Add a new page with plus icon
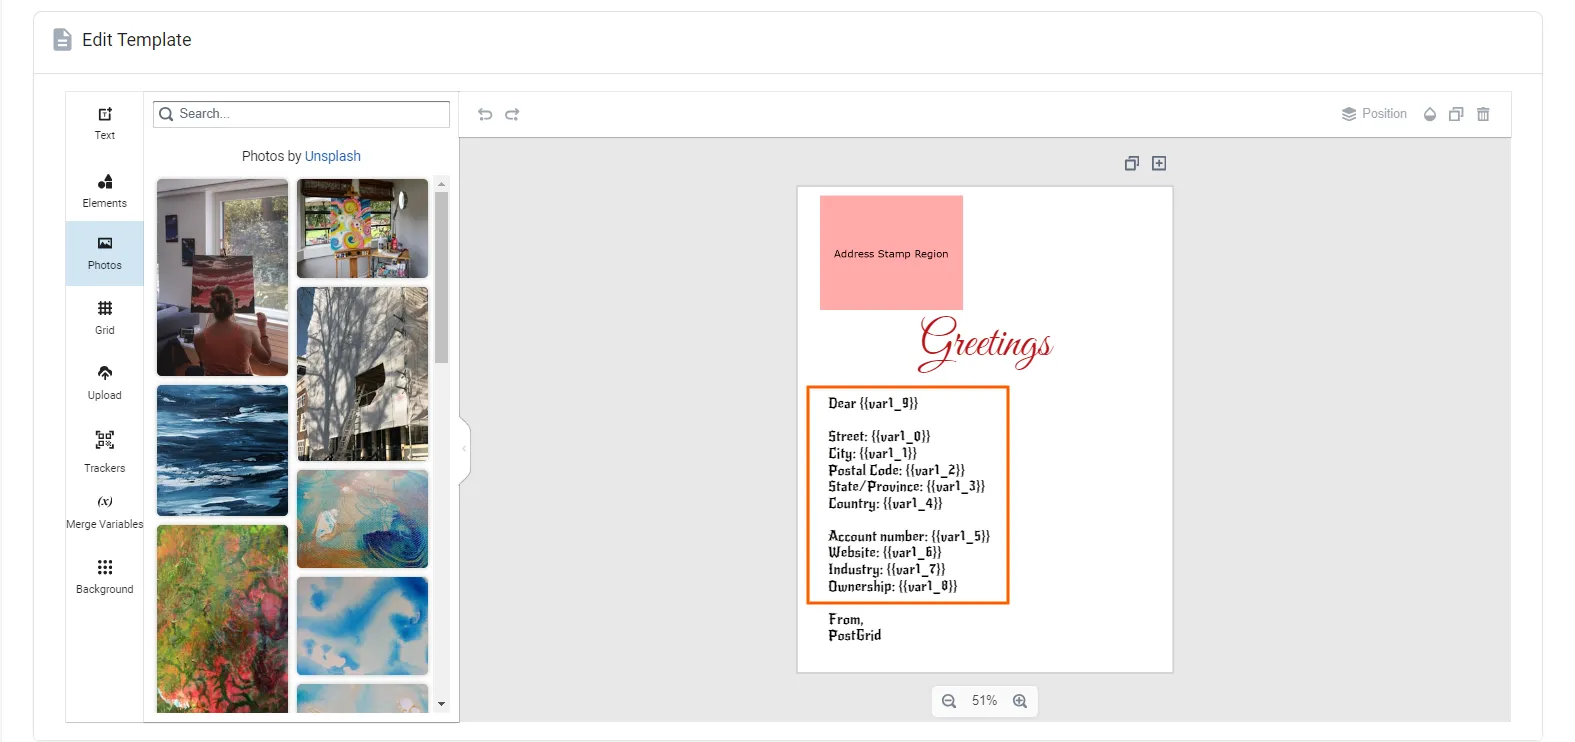Image resolution: width=1575 pixels, height=742 pixels. point(1159,163)
